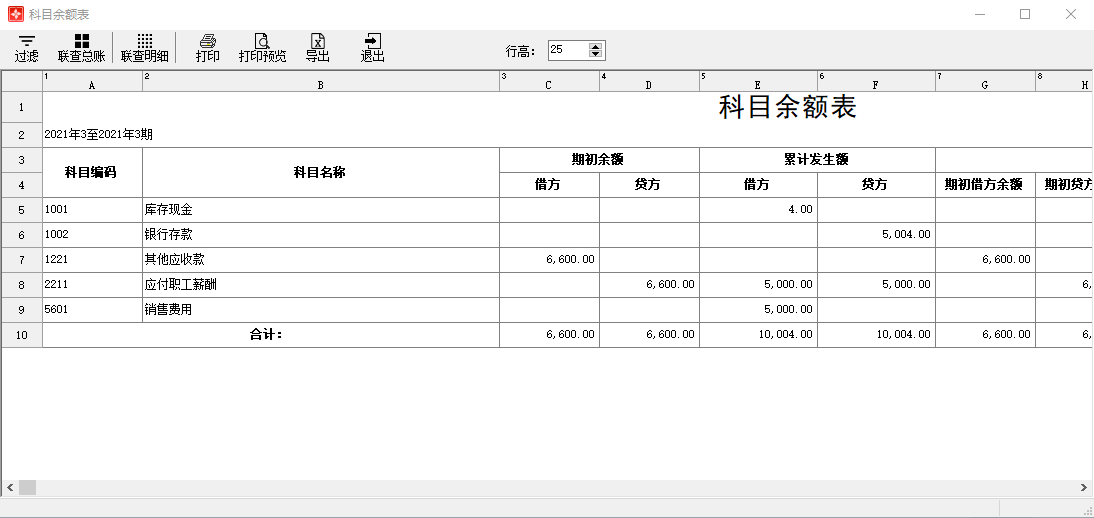1094x518 pixels.
Task: Click the 4.00 debit amount cell
Action: point(758,209)
